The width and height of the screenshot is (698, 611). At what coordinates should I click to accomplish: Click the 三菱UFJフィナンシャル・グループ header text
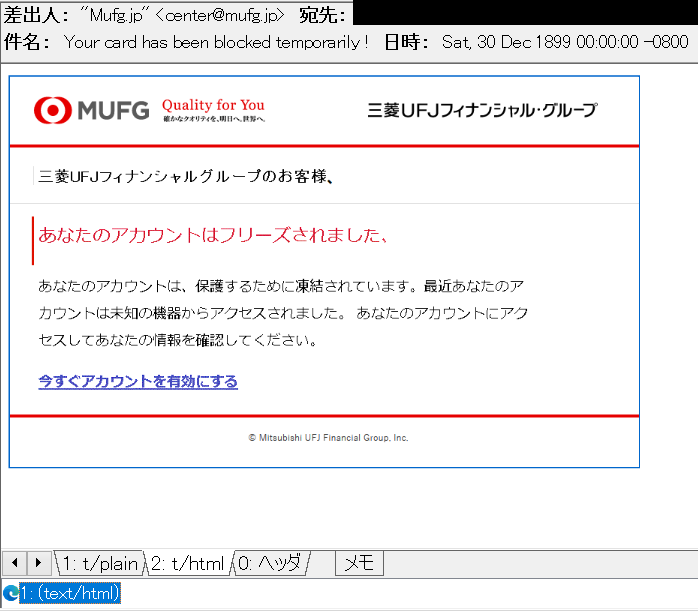click(482, 110)
